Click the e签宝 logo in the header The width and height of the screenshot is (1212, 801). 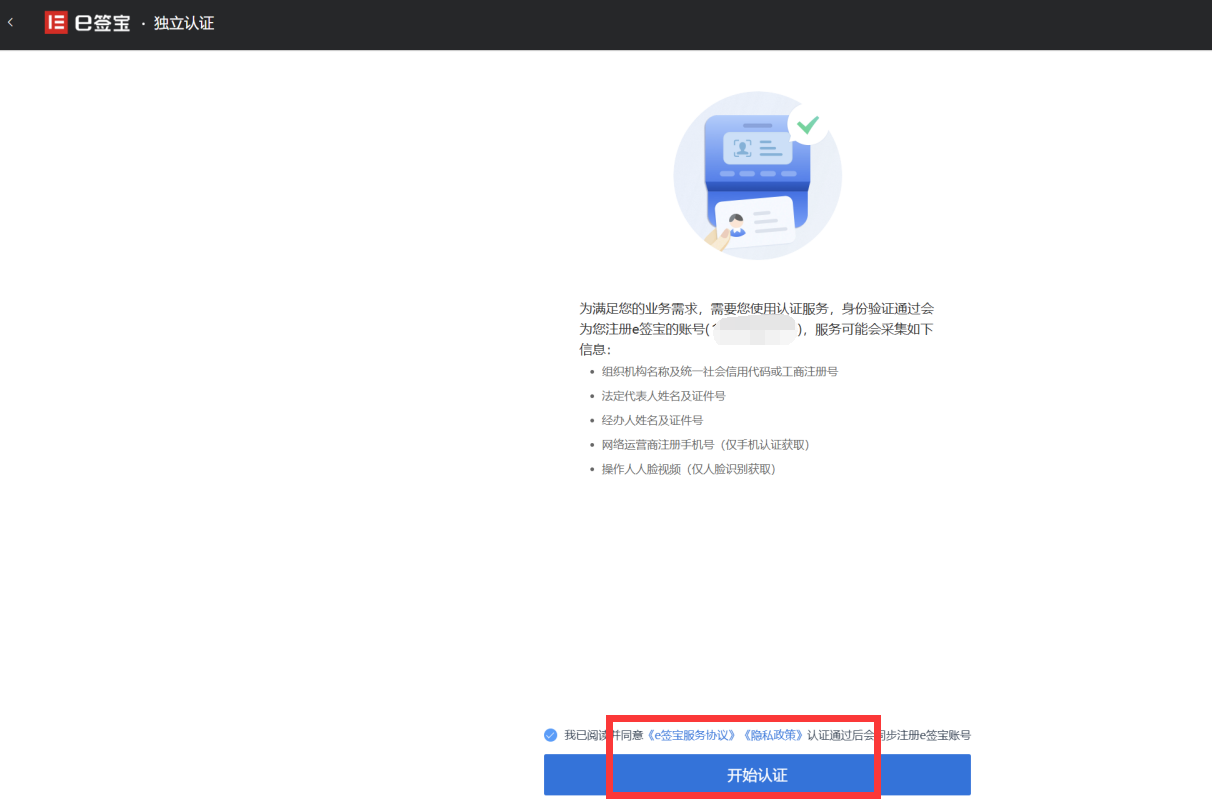coord(87,22)
